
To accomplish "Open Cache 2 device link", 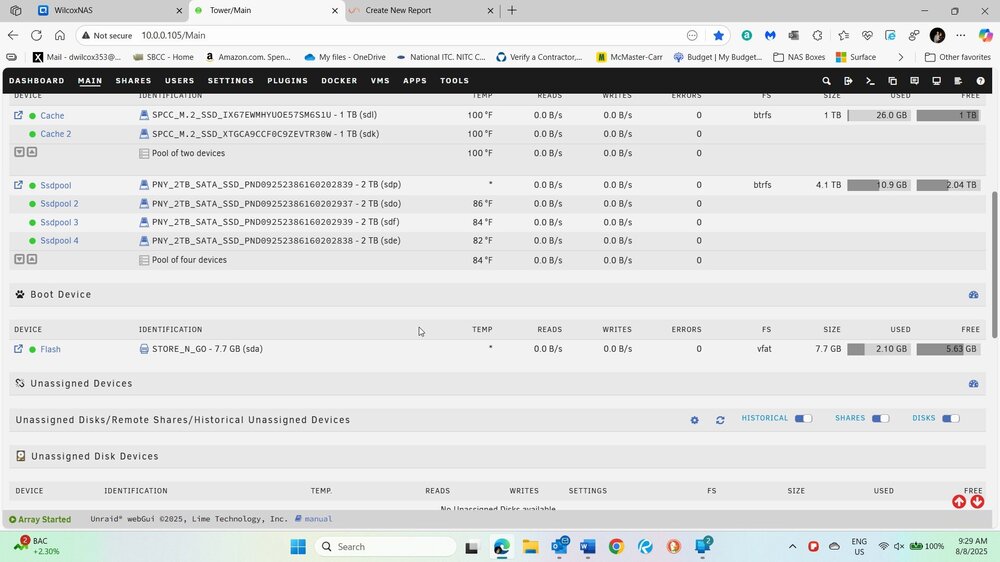I will 55,134.
